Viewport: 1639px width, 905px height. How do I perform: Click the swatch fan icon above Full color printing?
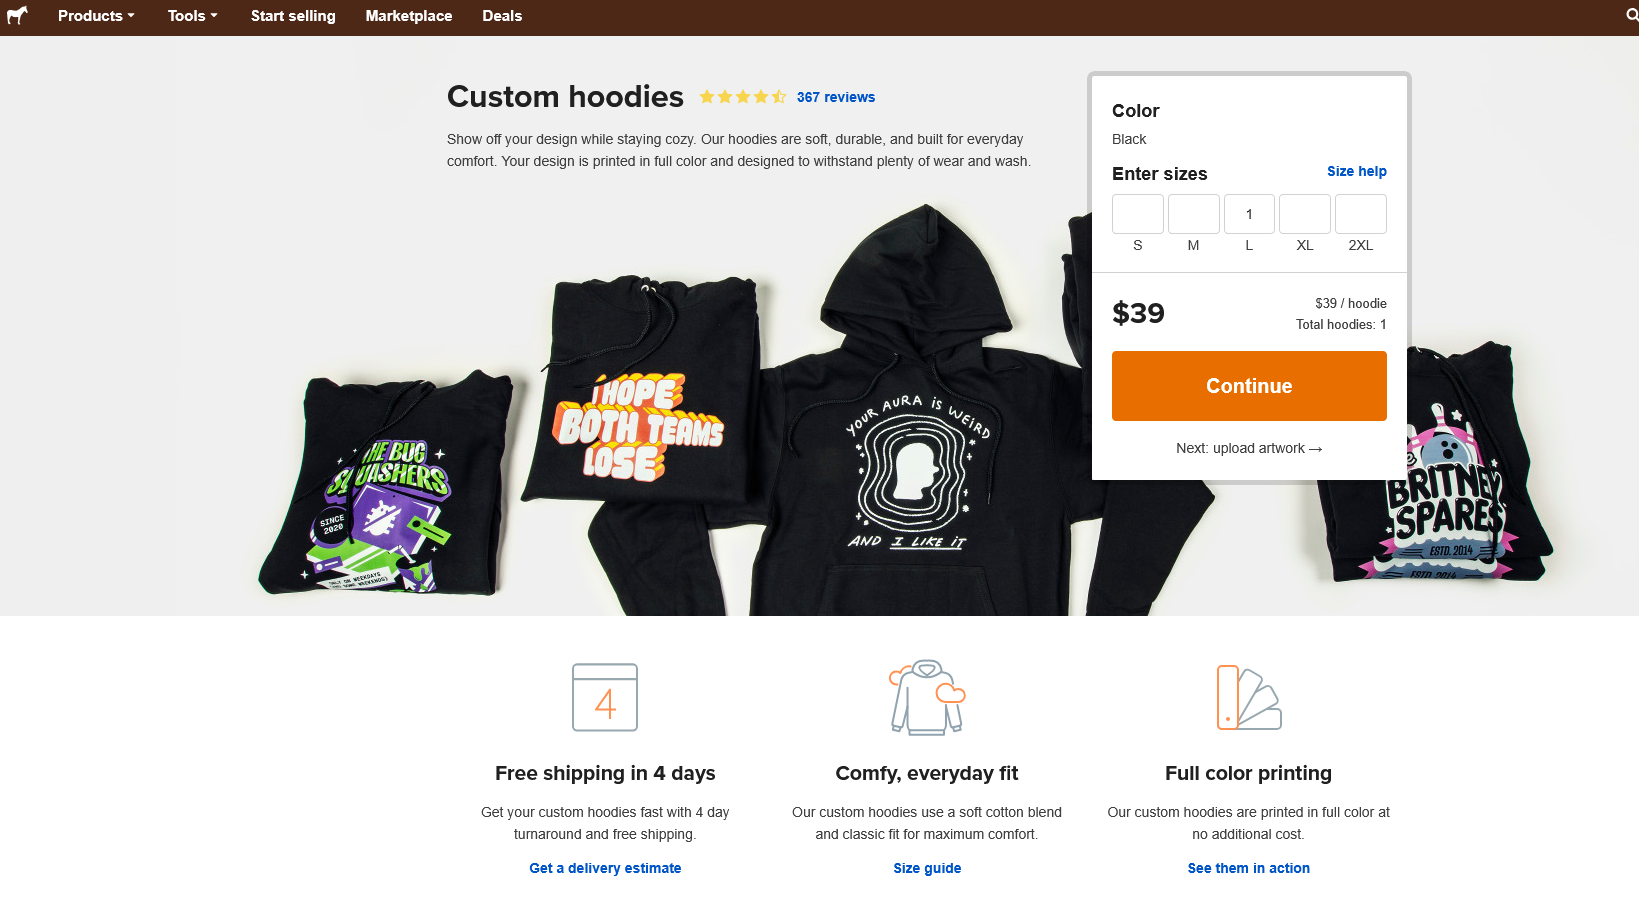point(1248,697)
